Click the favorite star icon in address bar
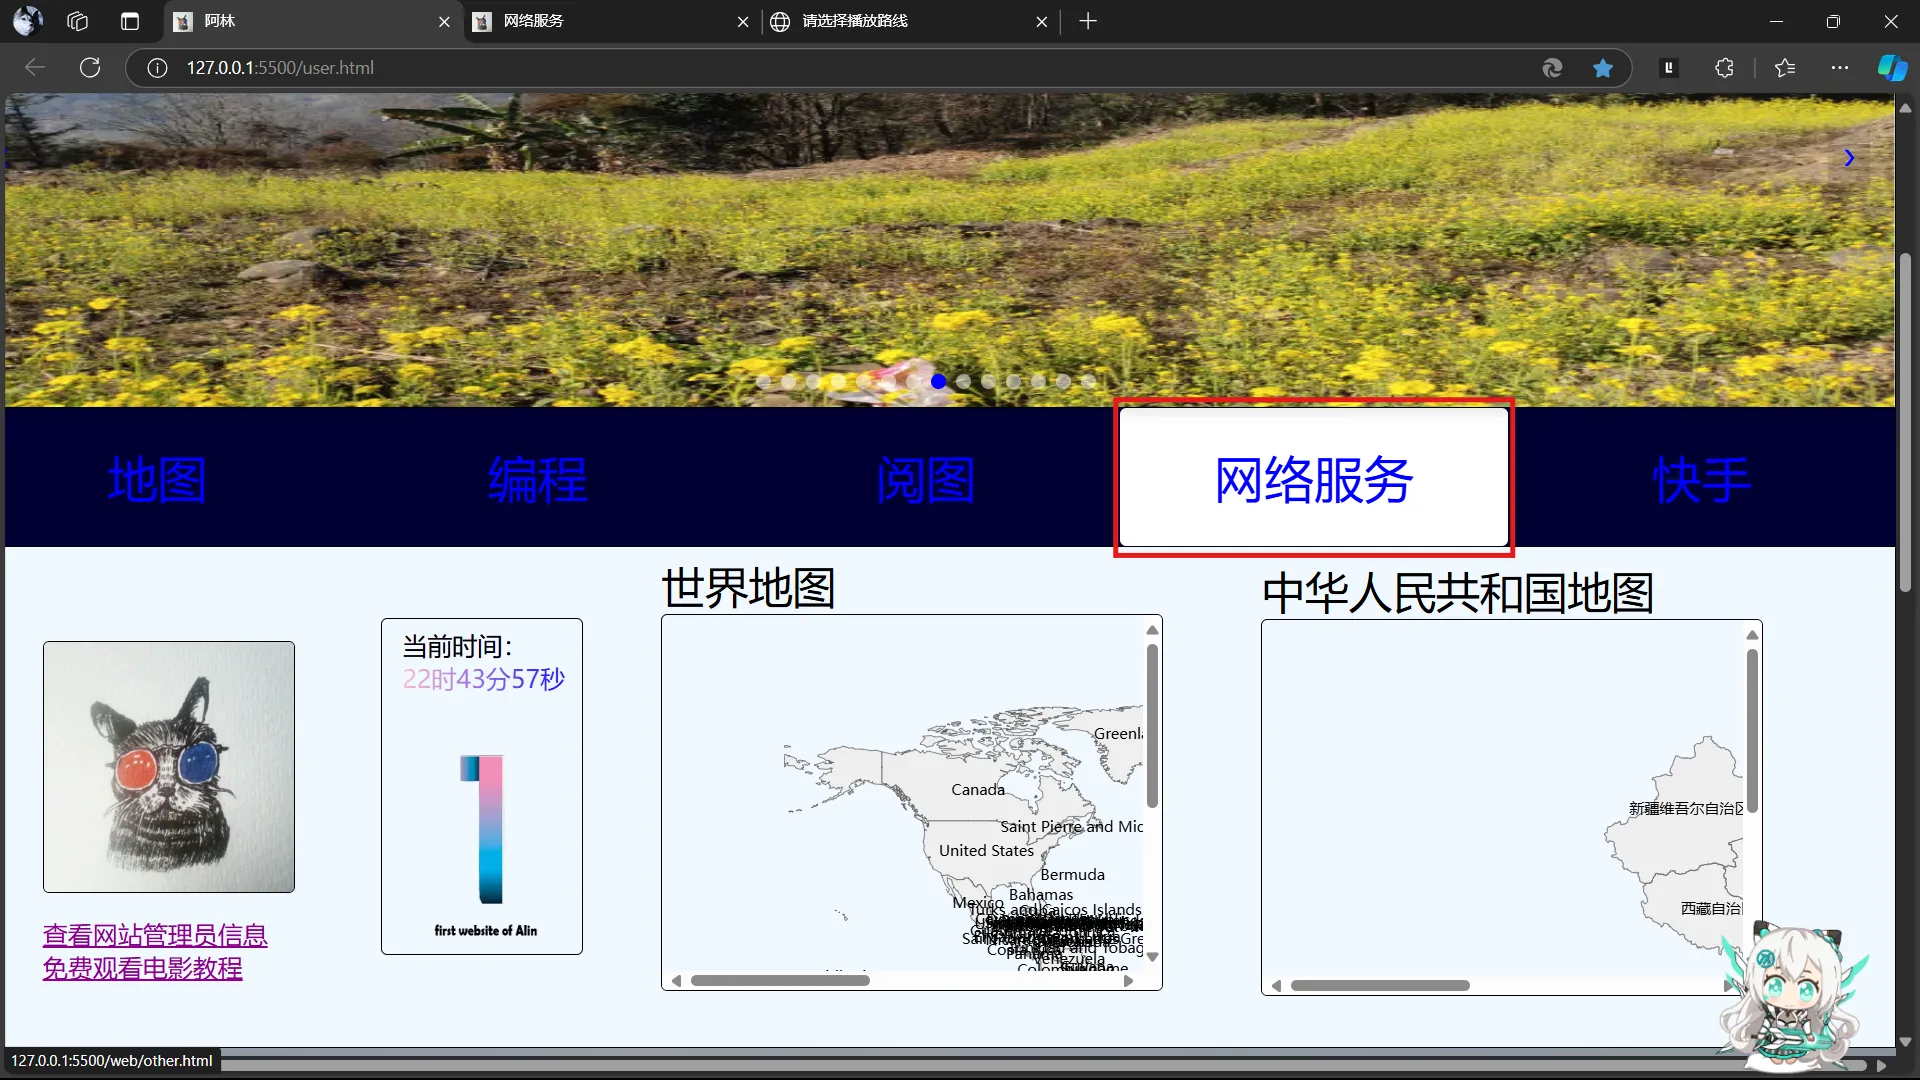Viewport: 1920px width, 1080px height. [x=1603, y=68]
